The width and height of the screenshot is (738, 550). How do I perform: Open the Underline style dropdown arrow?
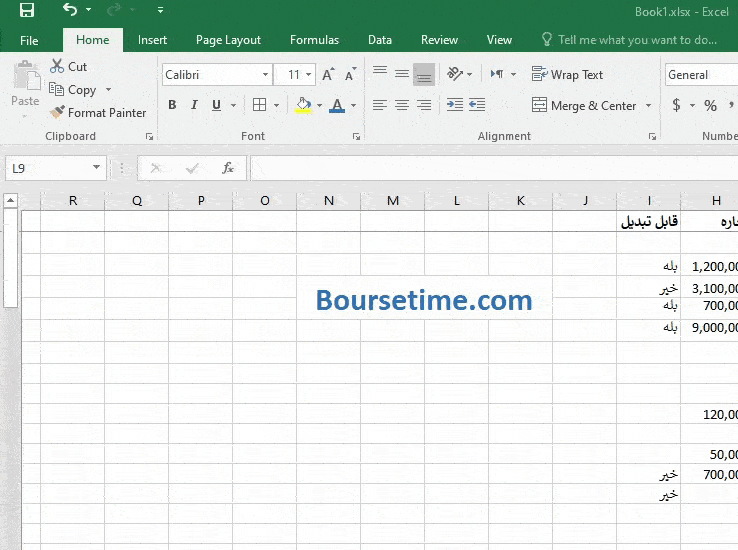[x=233, y=105]
